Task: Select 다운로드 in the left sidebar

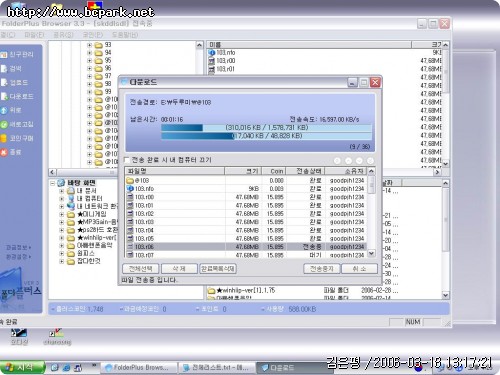Action: 17,96
